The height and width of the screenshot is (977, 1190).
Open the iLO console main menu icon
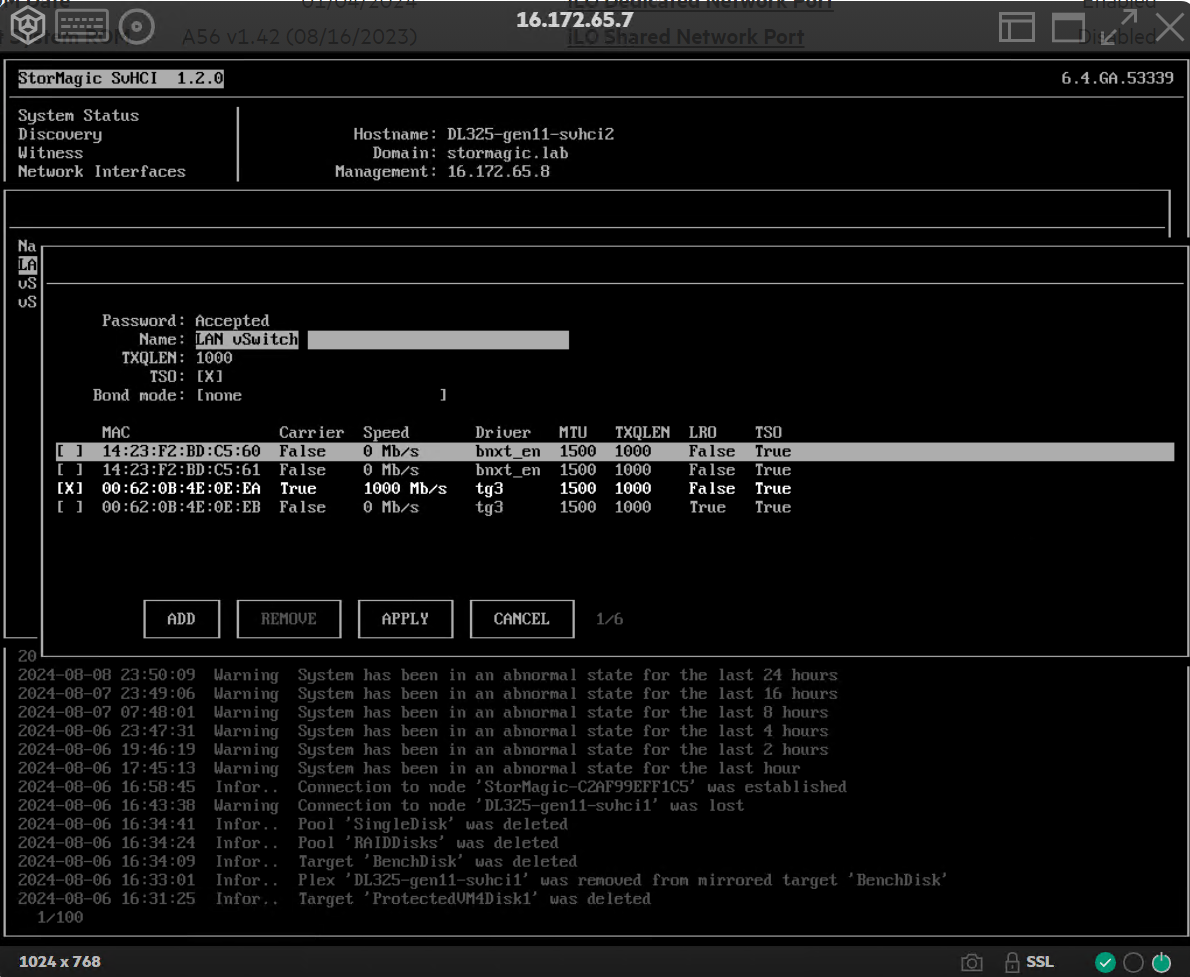27,27
